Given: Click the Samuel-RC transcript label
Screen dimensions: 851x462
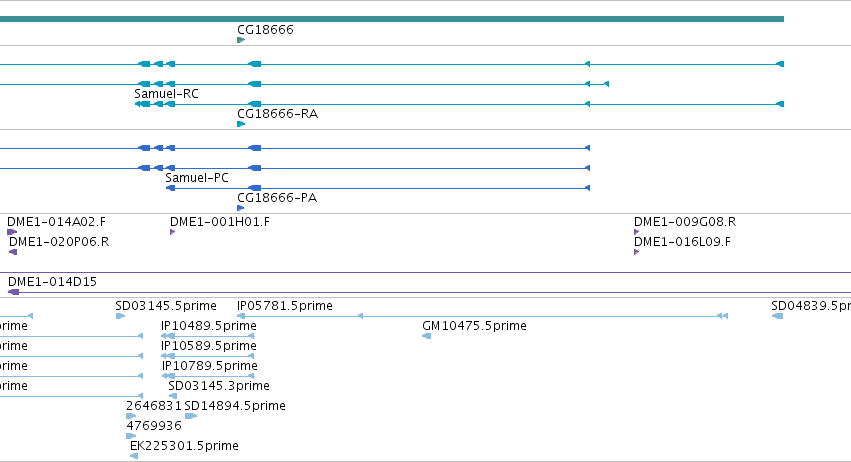Looking at the screenshot, I should click(166, 94).
